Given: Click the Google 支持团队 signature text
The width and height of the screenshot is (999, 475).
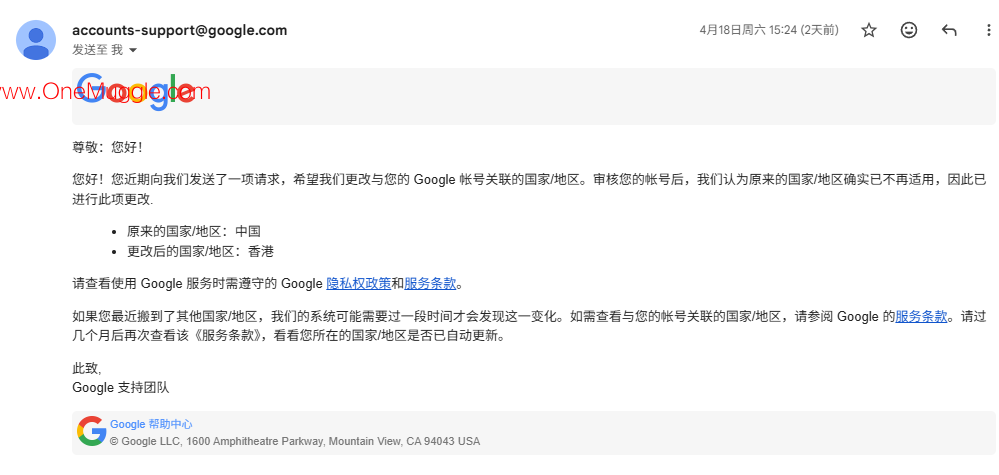Looking at the screenshot, I should [x=120, y=387].
